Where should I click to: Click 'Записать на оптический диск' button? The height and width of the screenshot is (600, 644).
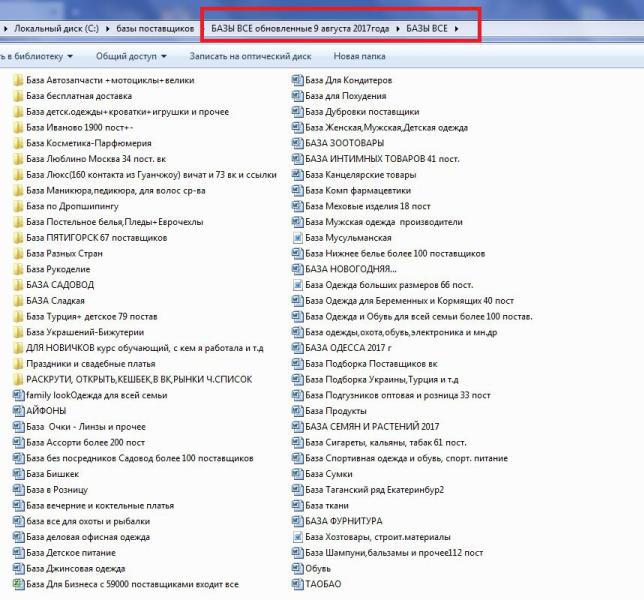click(250, 56)
